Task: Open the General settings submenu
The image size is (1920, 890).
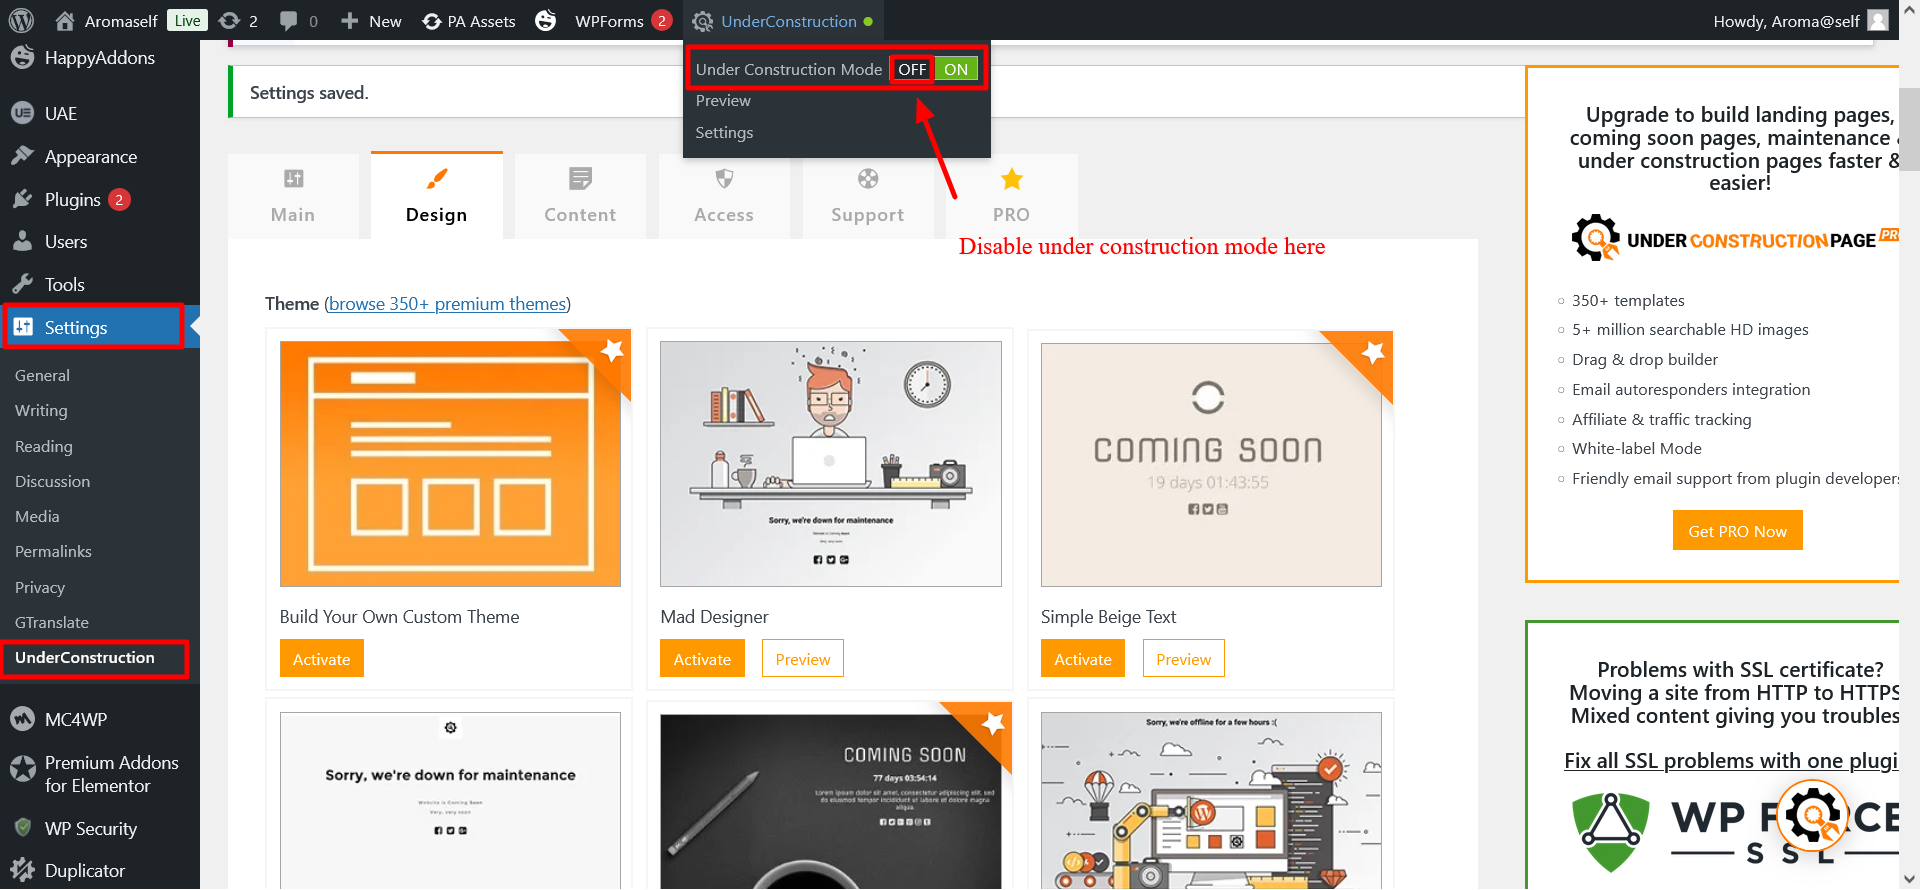Action: click(x=42, y=376)
